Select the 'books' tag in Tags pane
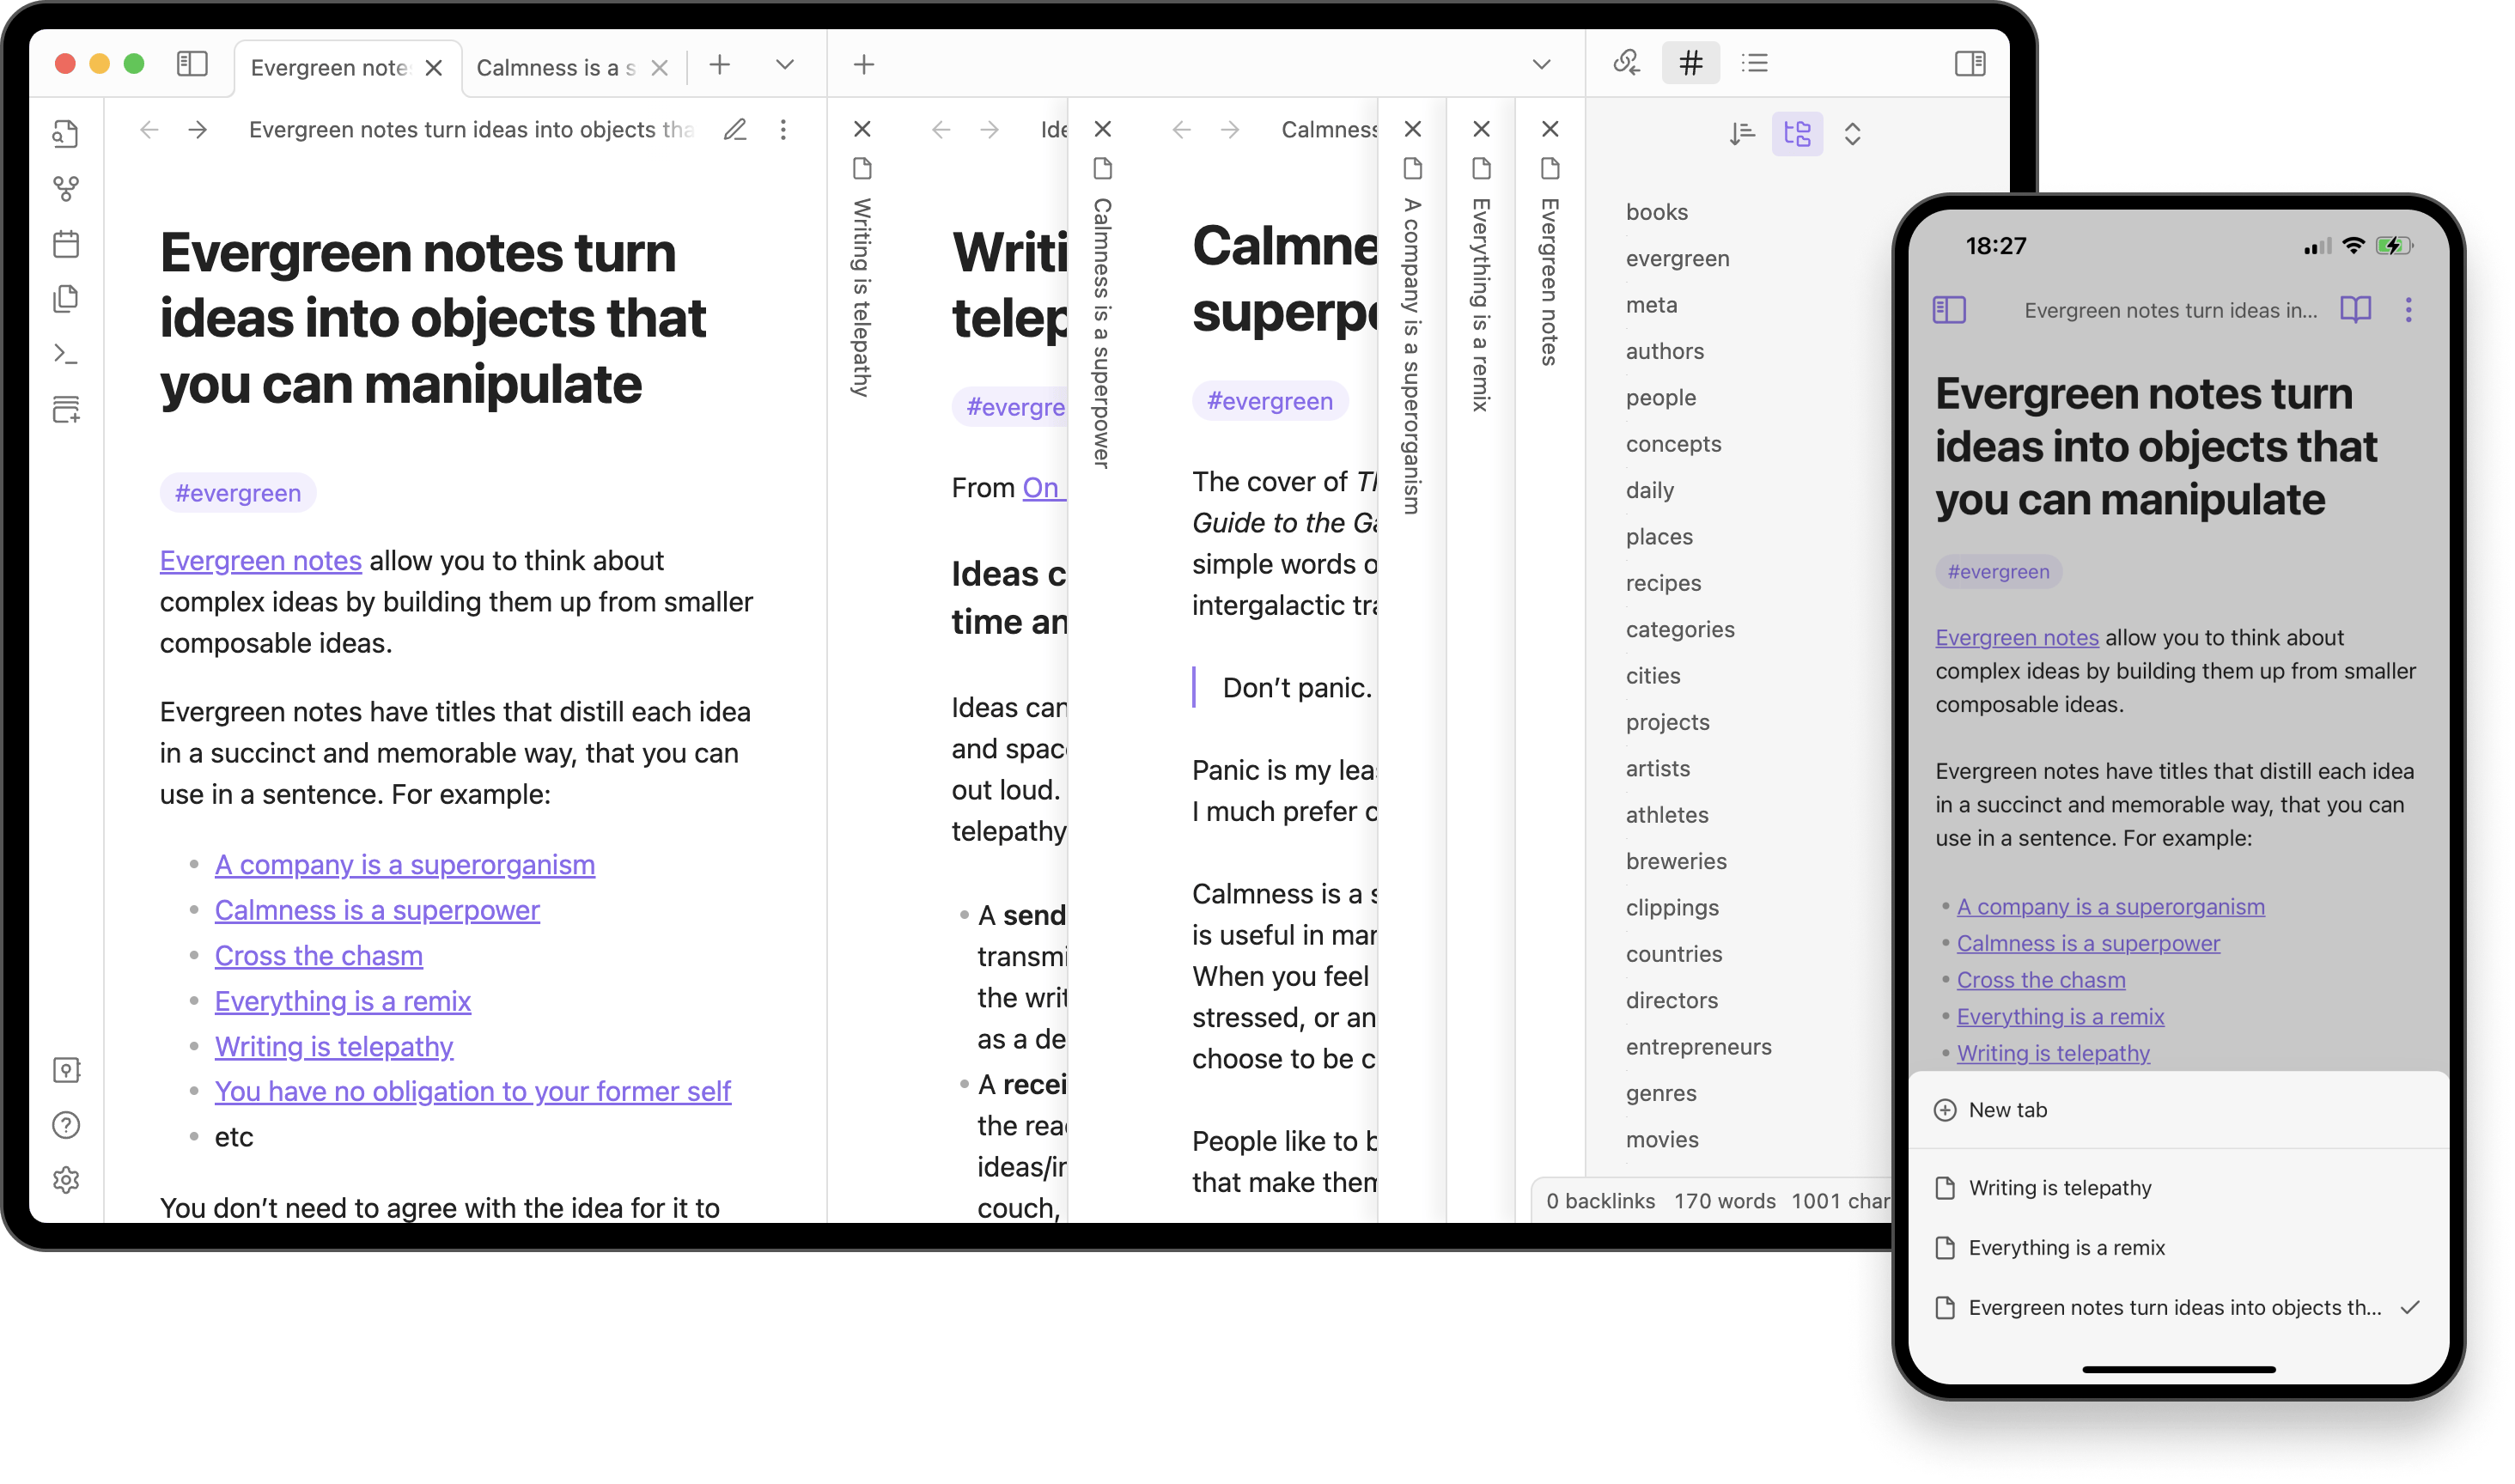 1656,212
